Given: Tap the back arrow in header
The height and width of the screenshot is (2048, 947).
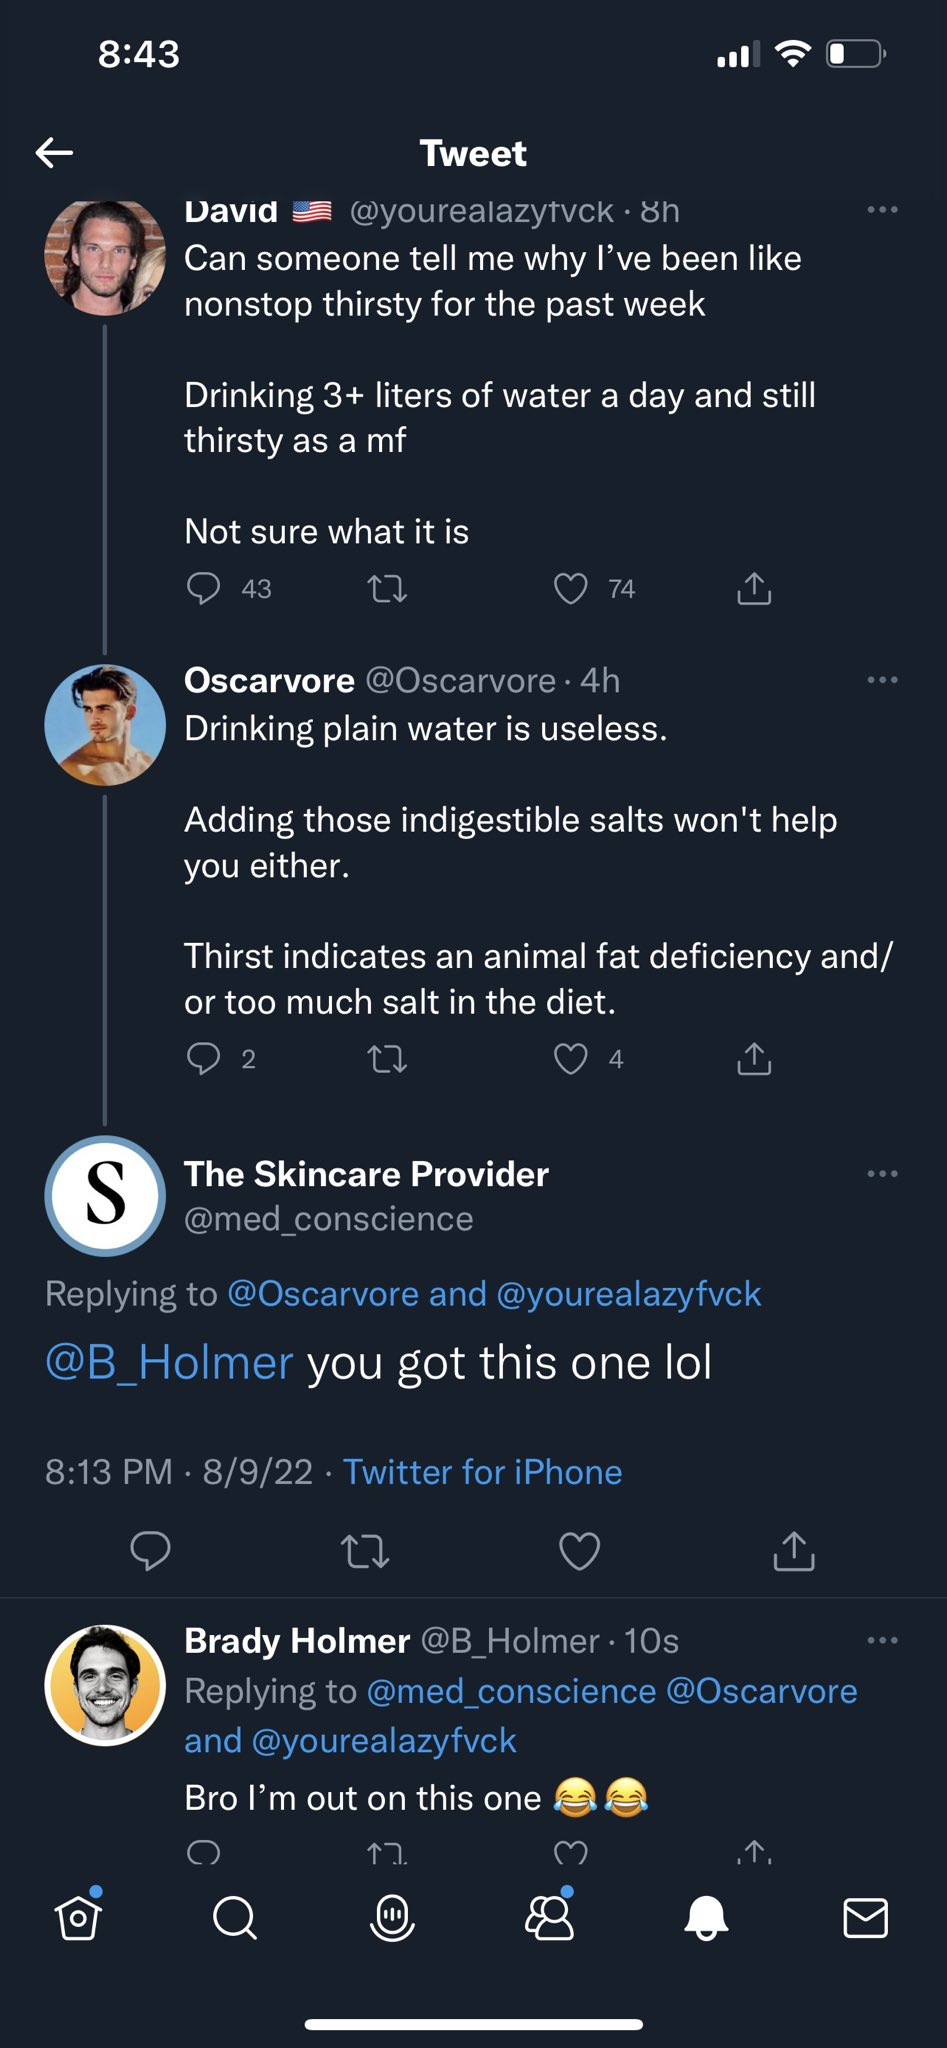Looking at the screenshot, I should 55,153.
